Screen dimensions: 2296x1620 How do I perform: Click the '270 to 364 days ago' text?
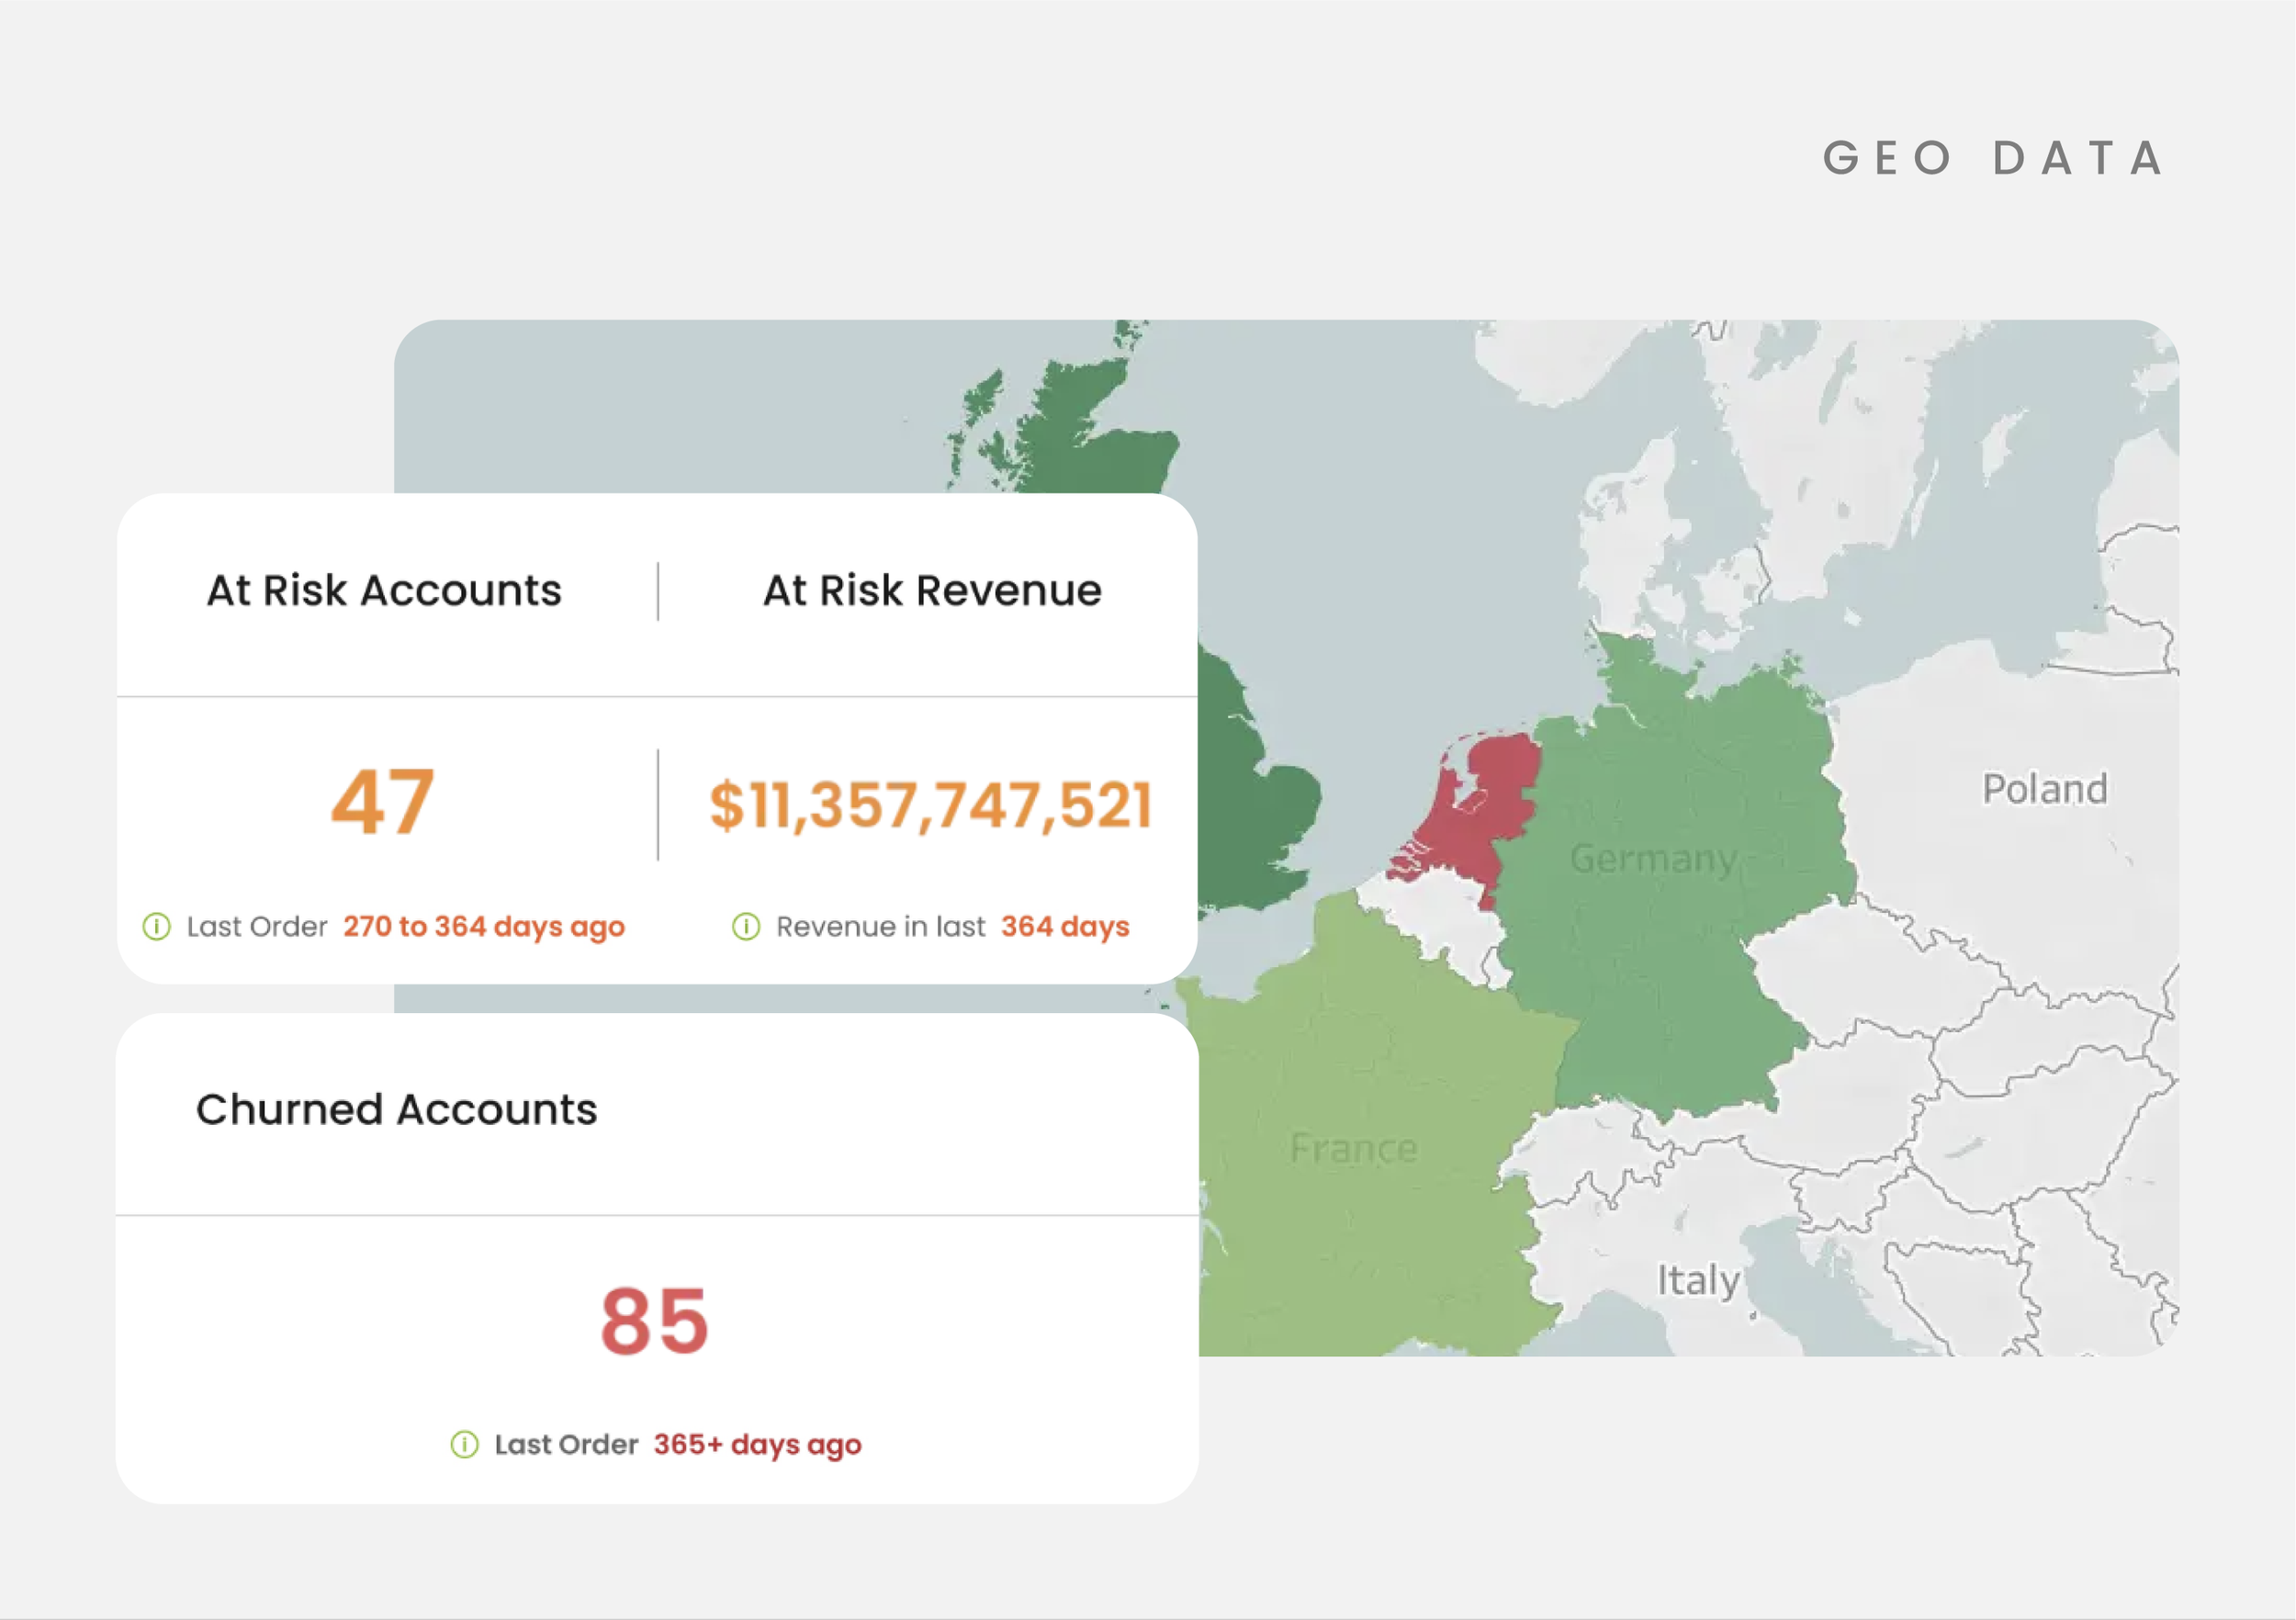coord(484,928)
